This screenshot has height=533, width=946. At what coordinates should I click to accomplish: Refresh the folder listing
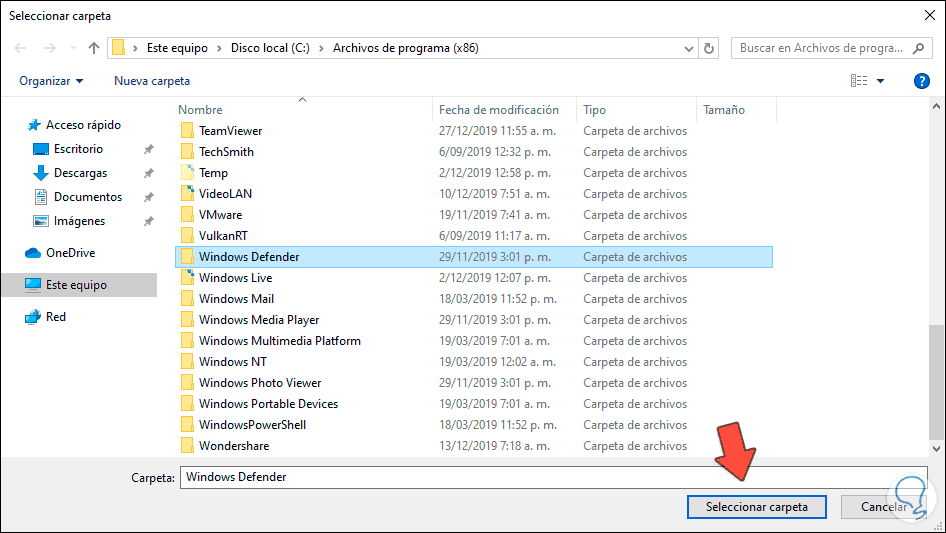[x=709, y=48]
